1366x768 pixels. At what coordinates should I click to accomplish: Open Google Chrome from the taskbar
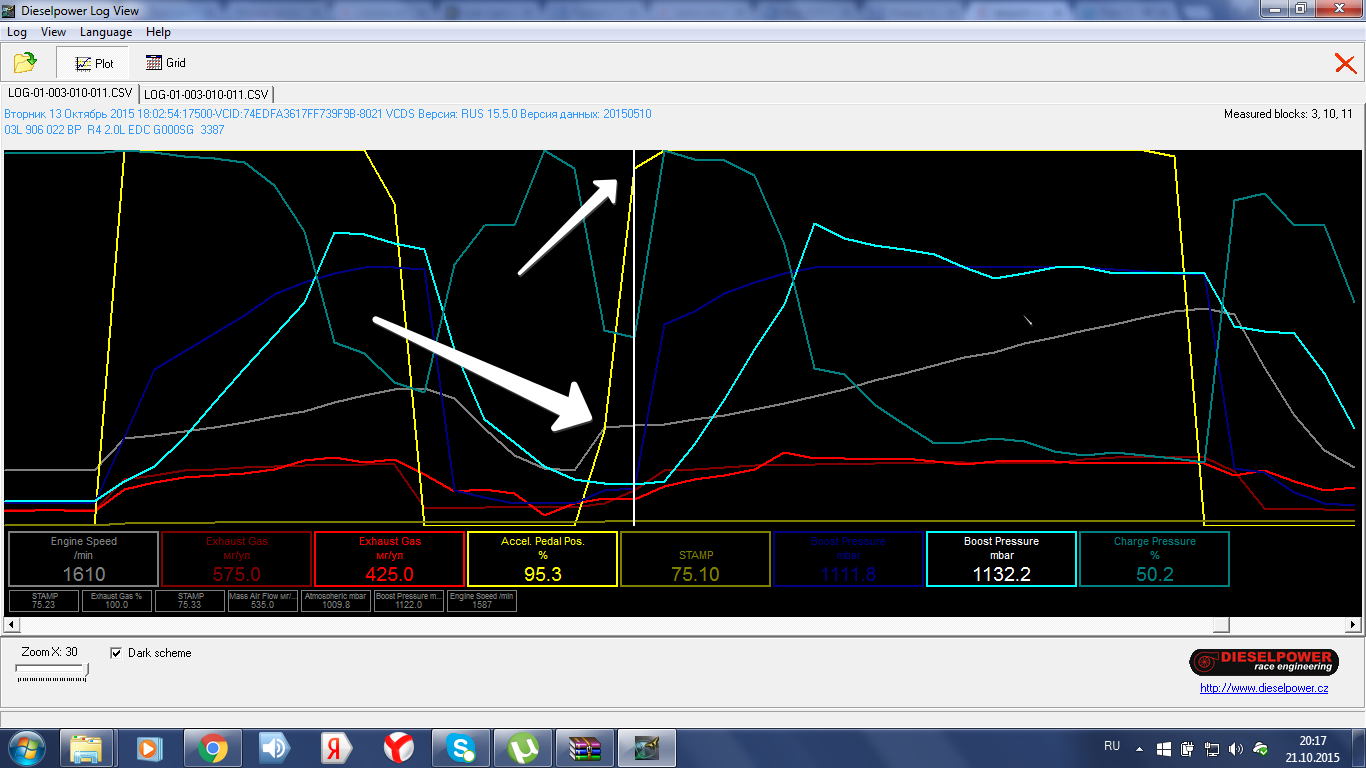(x=211, y=748)
